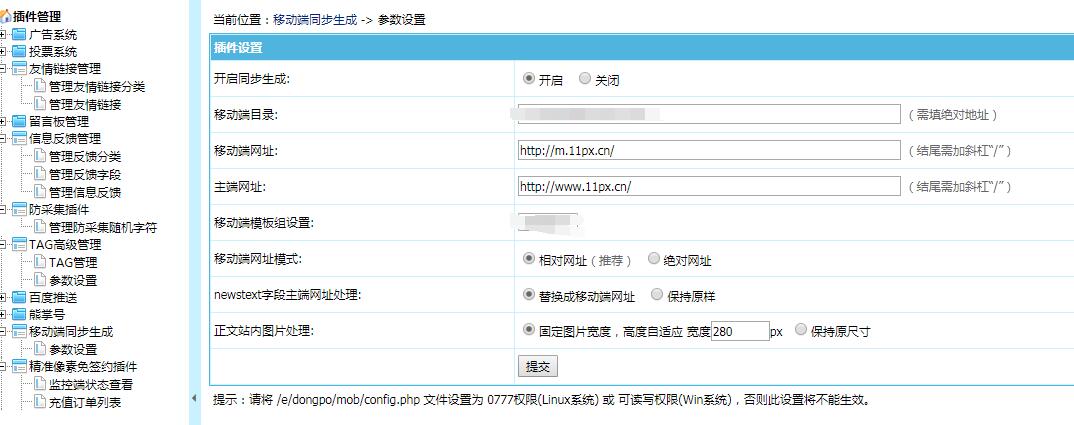This screenshot has width=1074, height=425.
Task: Collapse sidebar with the left arrow handle
Action: click(194, 398)
